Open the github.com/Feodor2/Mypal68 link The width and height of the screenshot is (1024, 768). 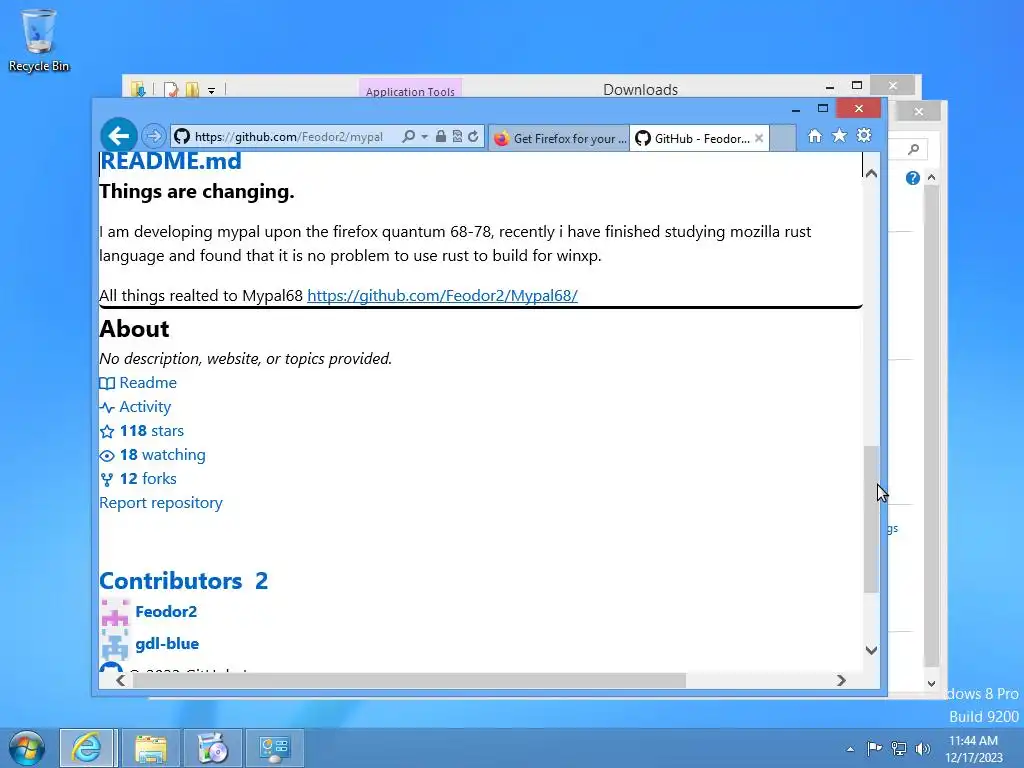pyautogui.click(x=442, y=295)
